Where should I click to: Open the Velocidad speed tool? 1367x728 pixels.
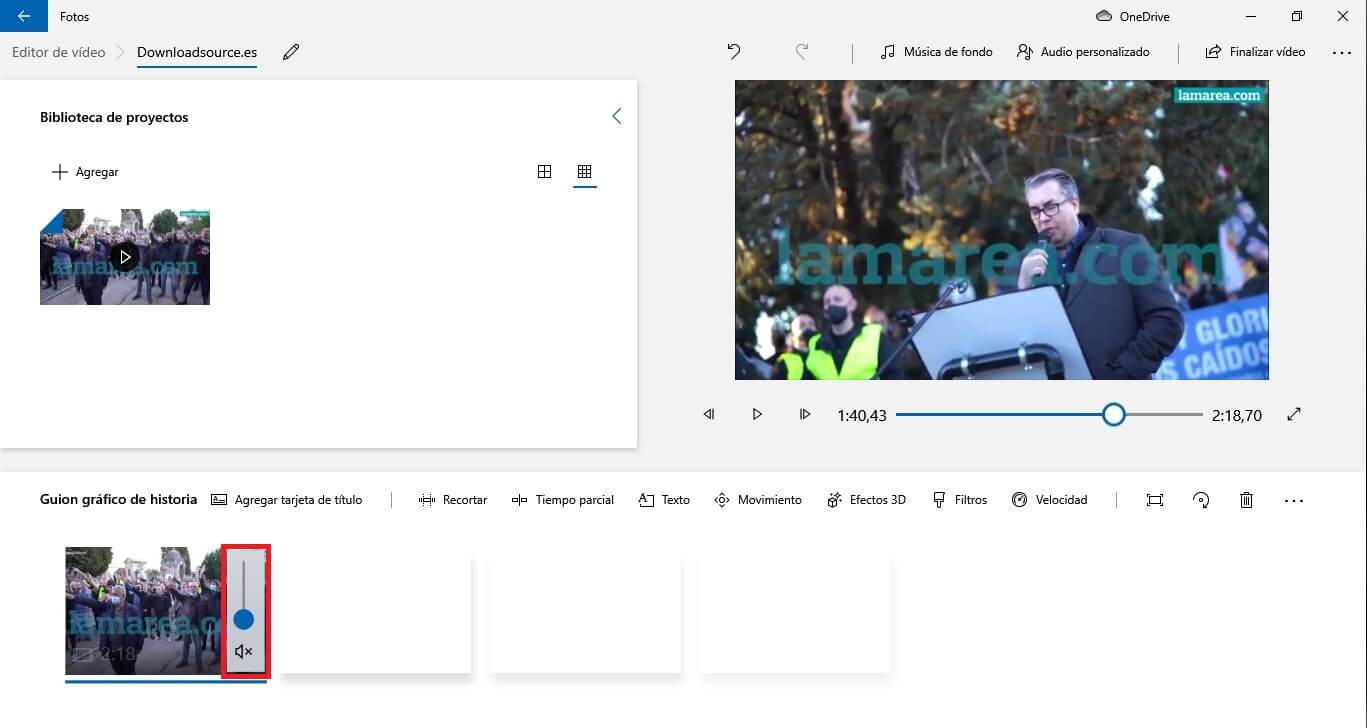pyautogui.click(x=1050, y=500)
